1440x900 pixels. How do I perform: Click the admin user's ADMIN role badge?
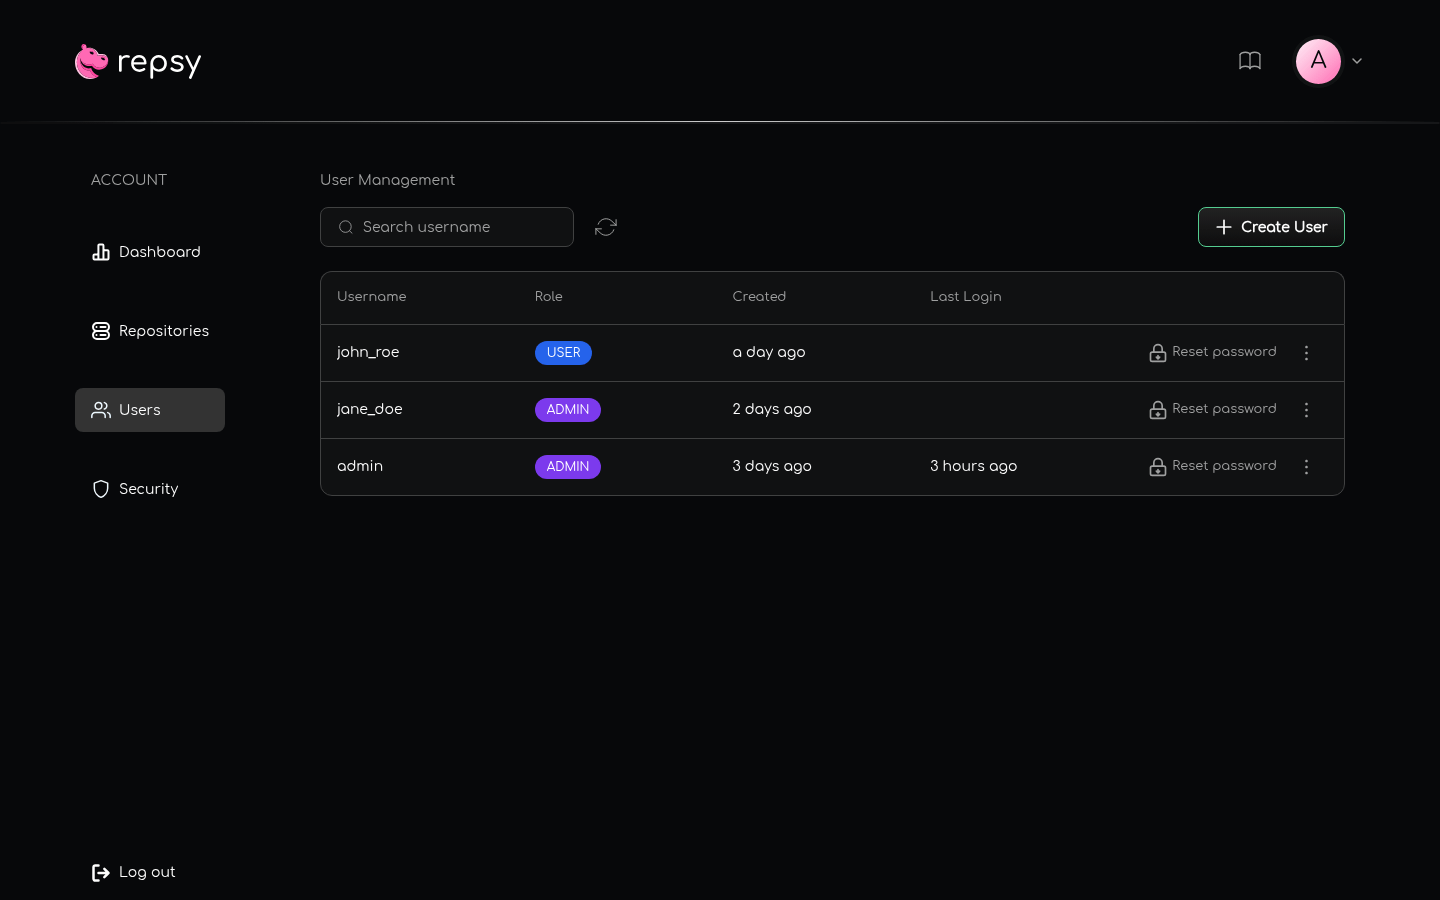click(568, 467)
